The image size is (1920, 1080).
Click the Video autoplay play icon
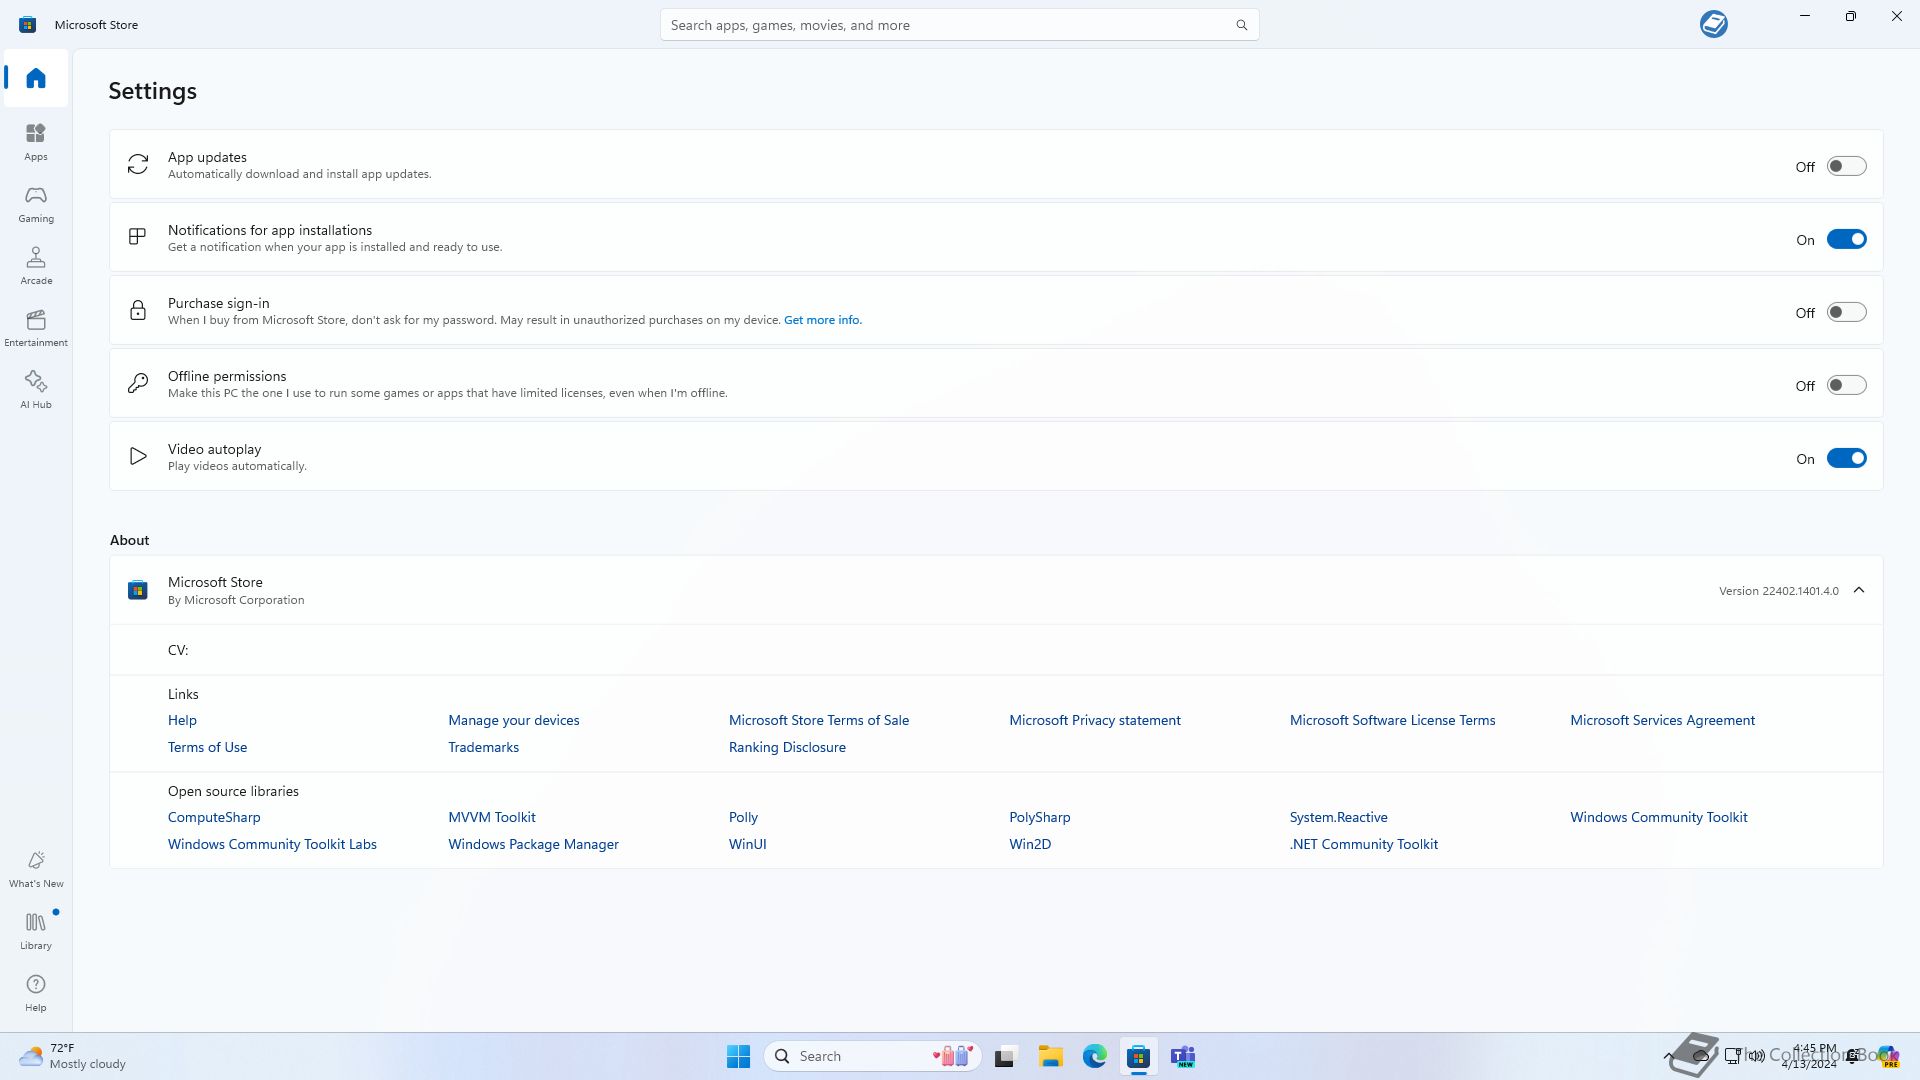pyautogui.click(x=138, y=456)
